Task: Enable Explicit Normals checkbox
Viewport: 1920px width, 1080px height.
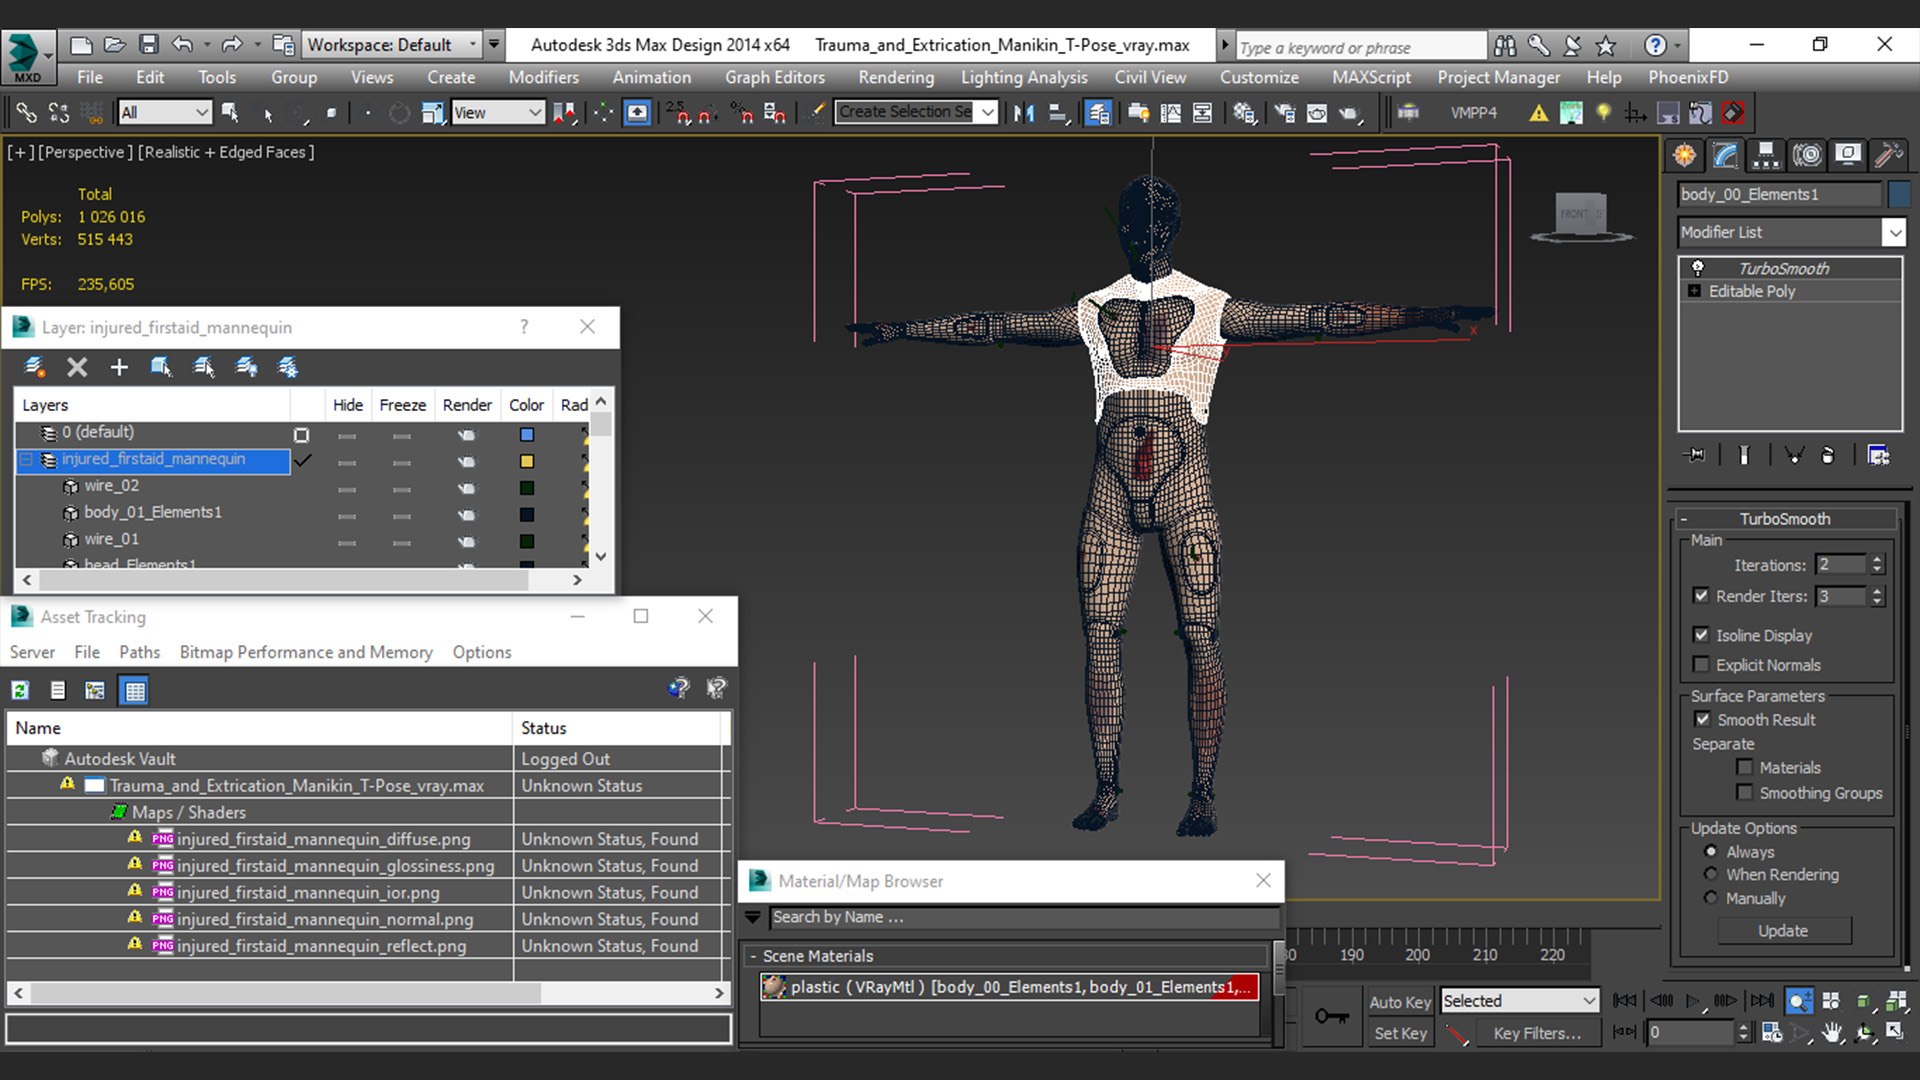Action: tap(1701, 665)
